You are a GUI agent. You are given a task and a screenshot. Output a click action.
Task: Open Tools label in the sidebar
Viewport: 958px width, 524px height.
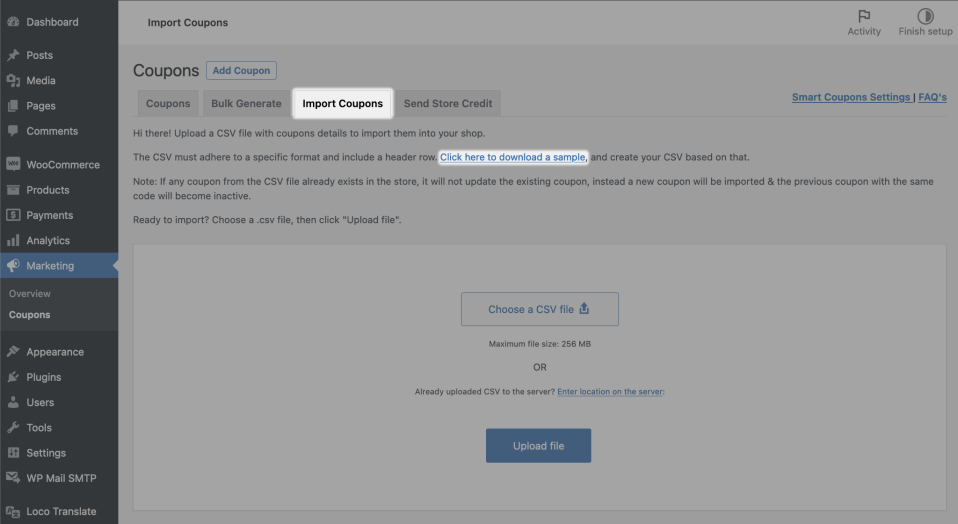pyautogui.click(x=39, y=428)
